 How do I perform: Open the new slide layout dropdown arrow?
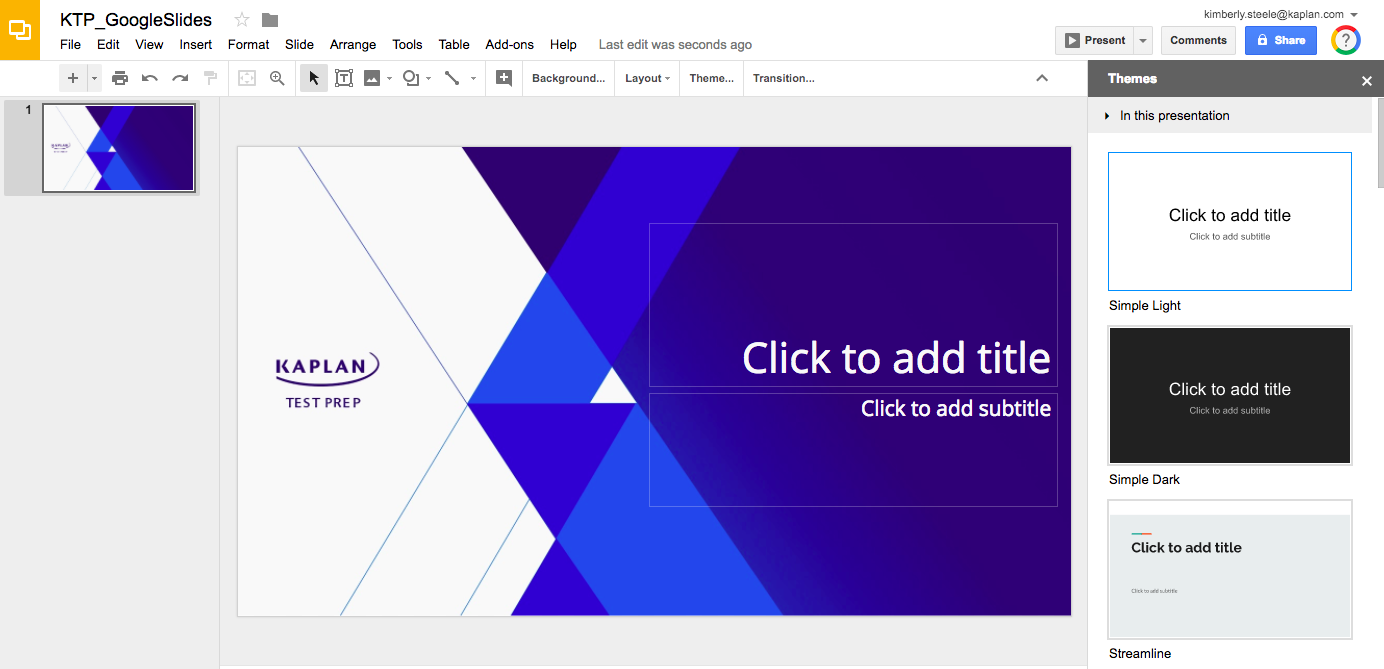(x=95, y=78)
